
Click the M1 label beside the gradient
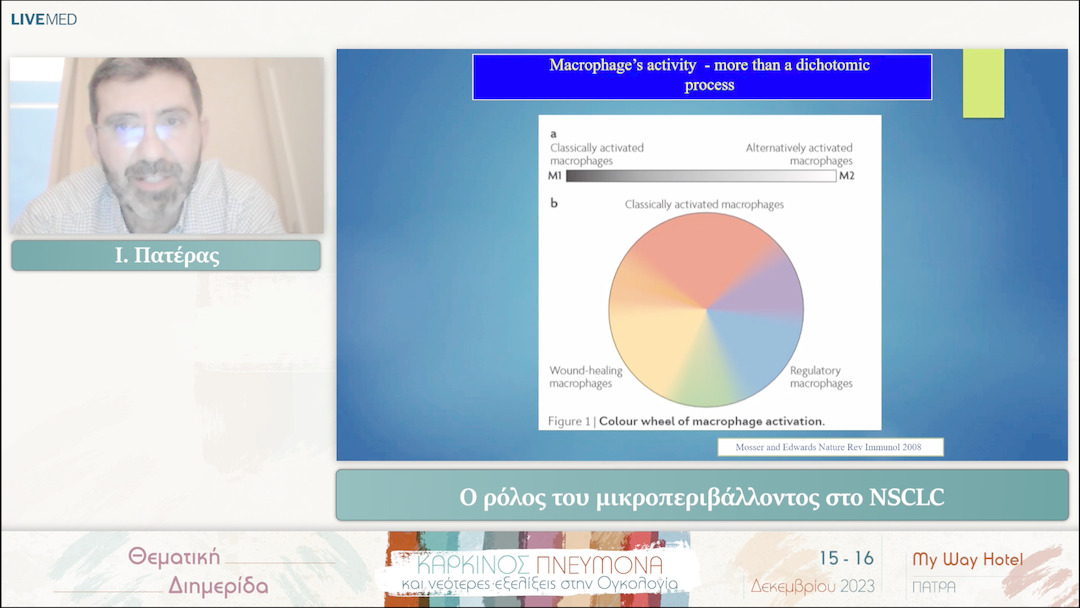coord(555,176)
